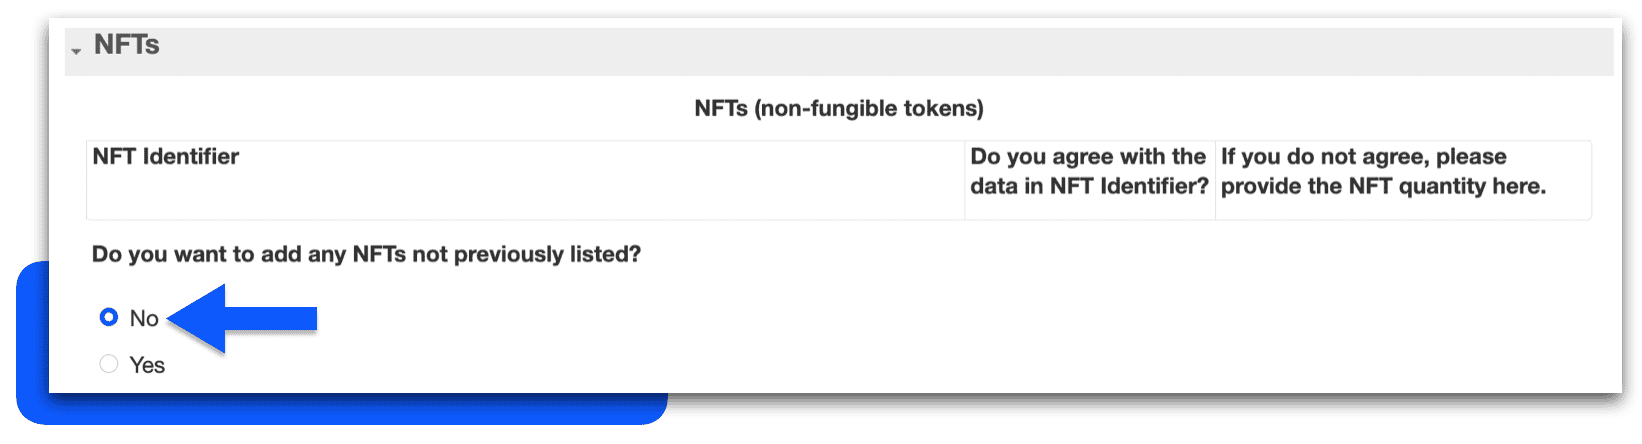Select the Yes radio button
Viewport: 1642px width, 444px height.
click(x=109, y=364)
